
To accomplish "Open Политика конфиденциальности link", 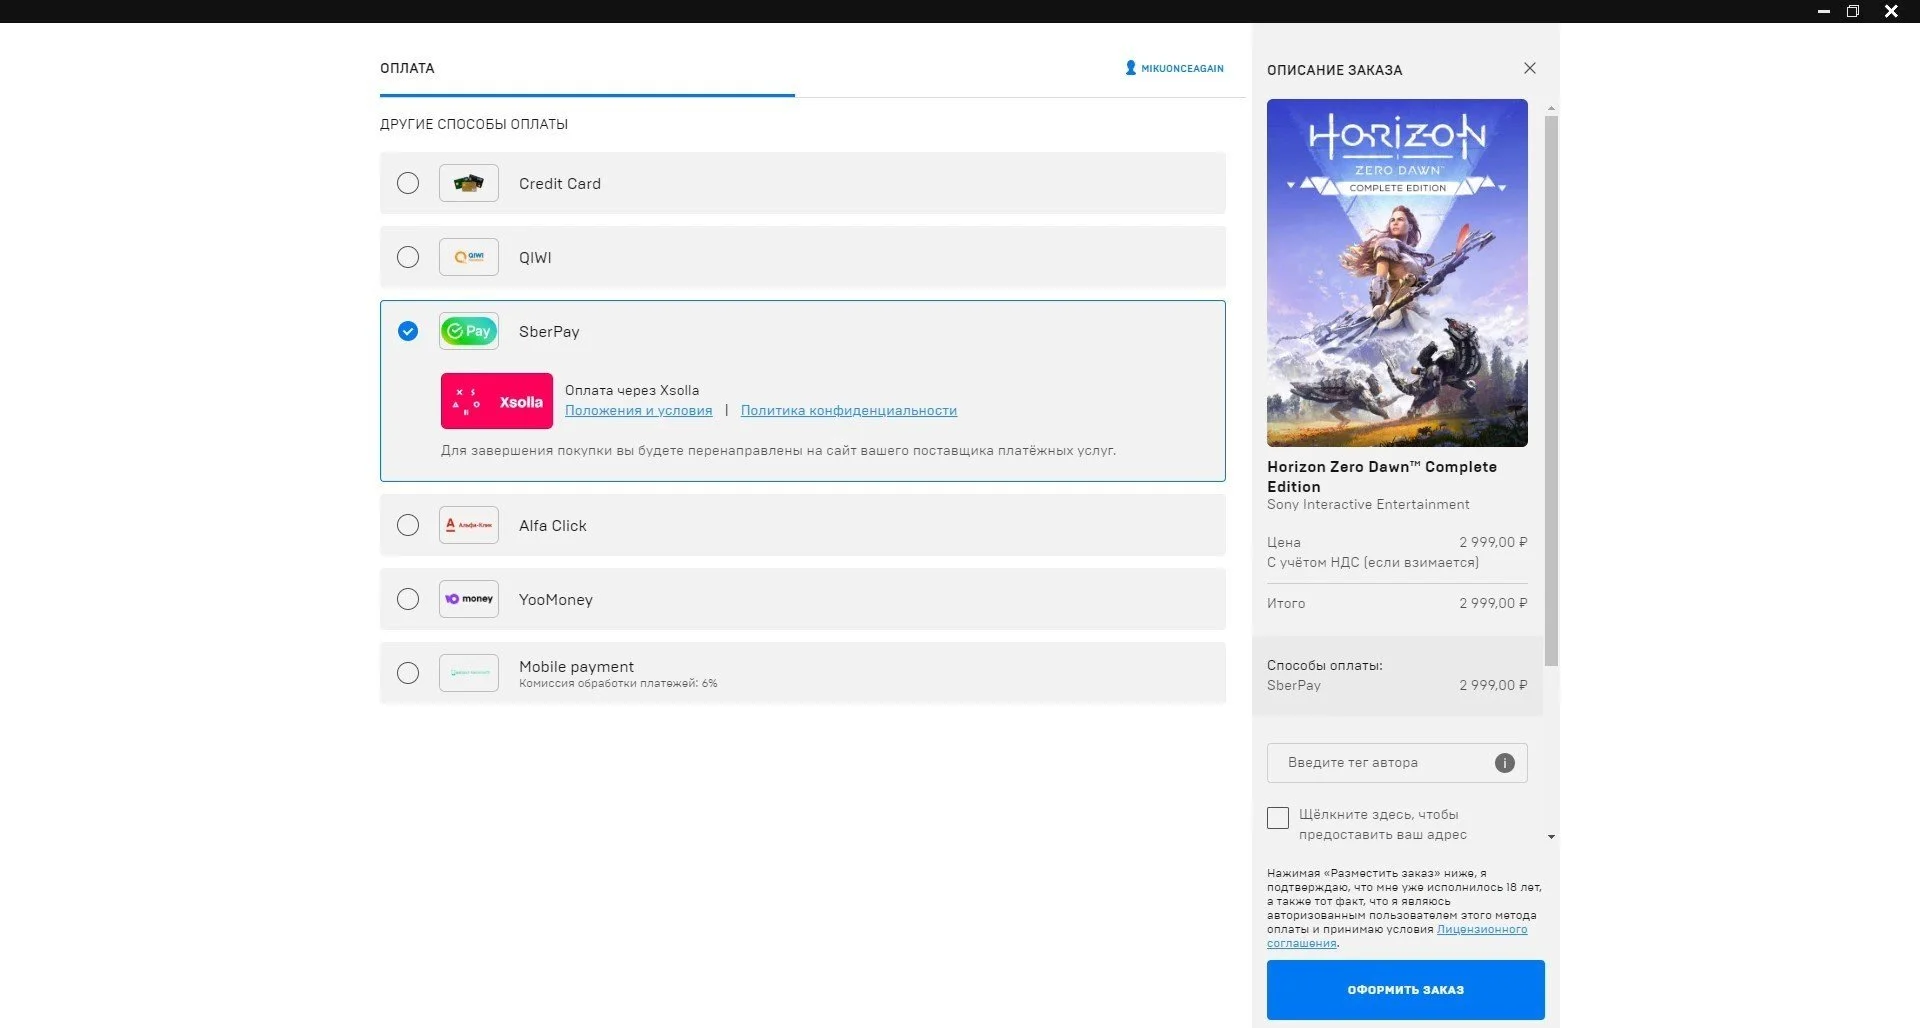I will tap(849, 410).
